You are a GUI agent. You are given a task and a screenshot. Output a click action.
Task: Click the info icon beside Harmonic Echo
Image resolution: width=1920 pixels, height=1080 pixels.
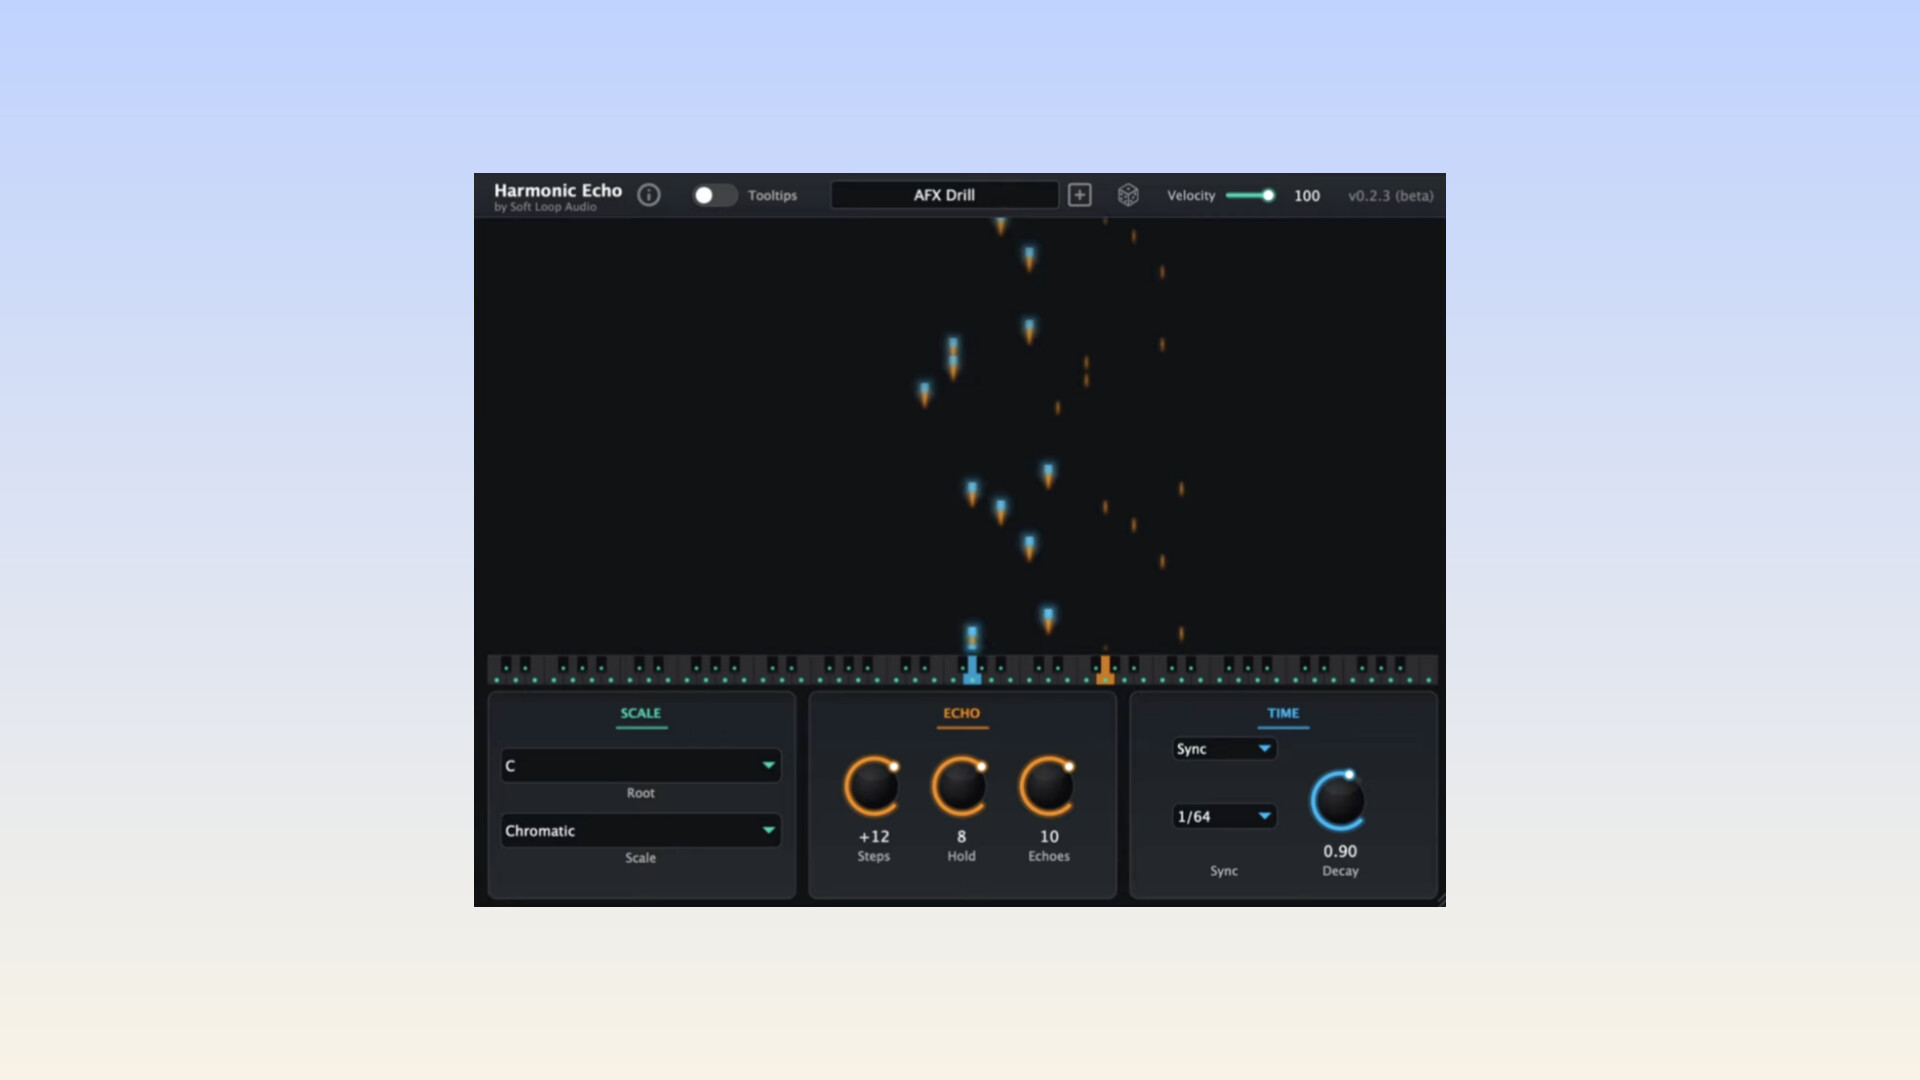(x=649, y=195)
